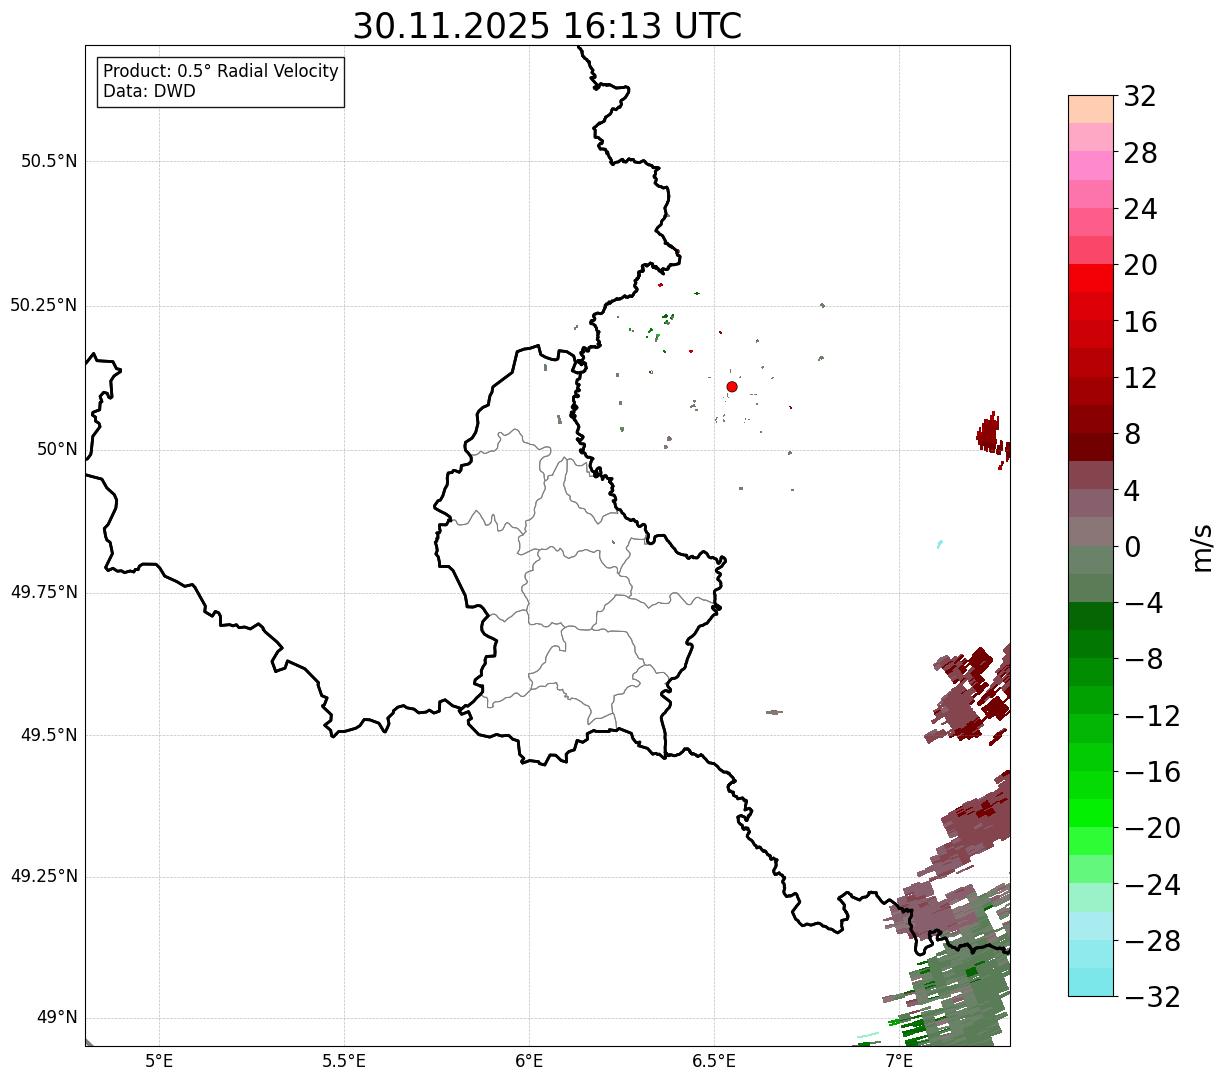The width and height of the screenshot is (1225, 1081).
Task: Click the colorbar label "−28"
Action: coord(1152,941)
